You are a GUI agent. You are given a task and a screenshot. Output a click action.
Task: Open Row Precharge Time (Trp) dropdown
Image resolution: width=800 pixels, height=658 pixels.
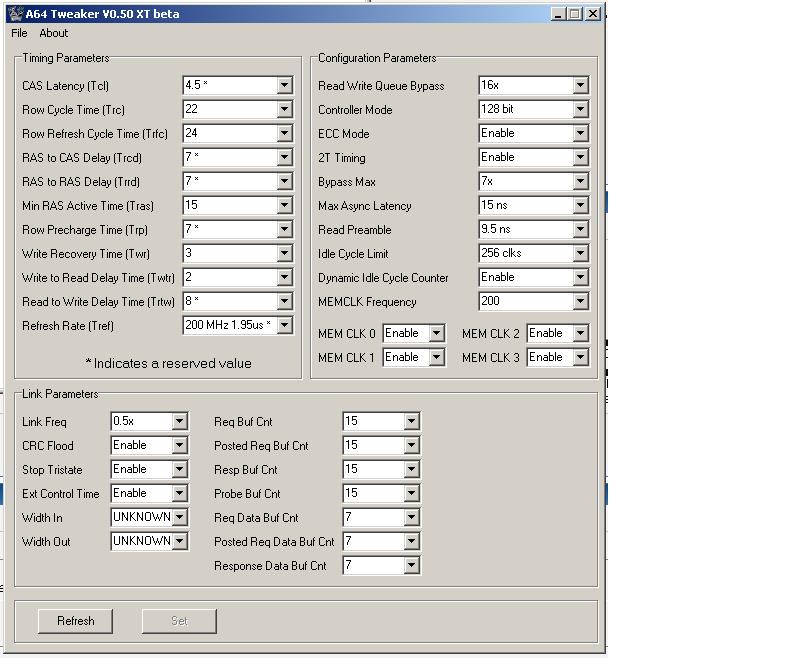[285, 229]
